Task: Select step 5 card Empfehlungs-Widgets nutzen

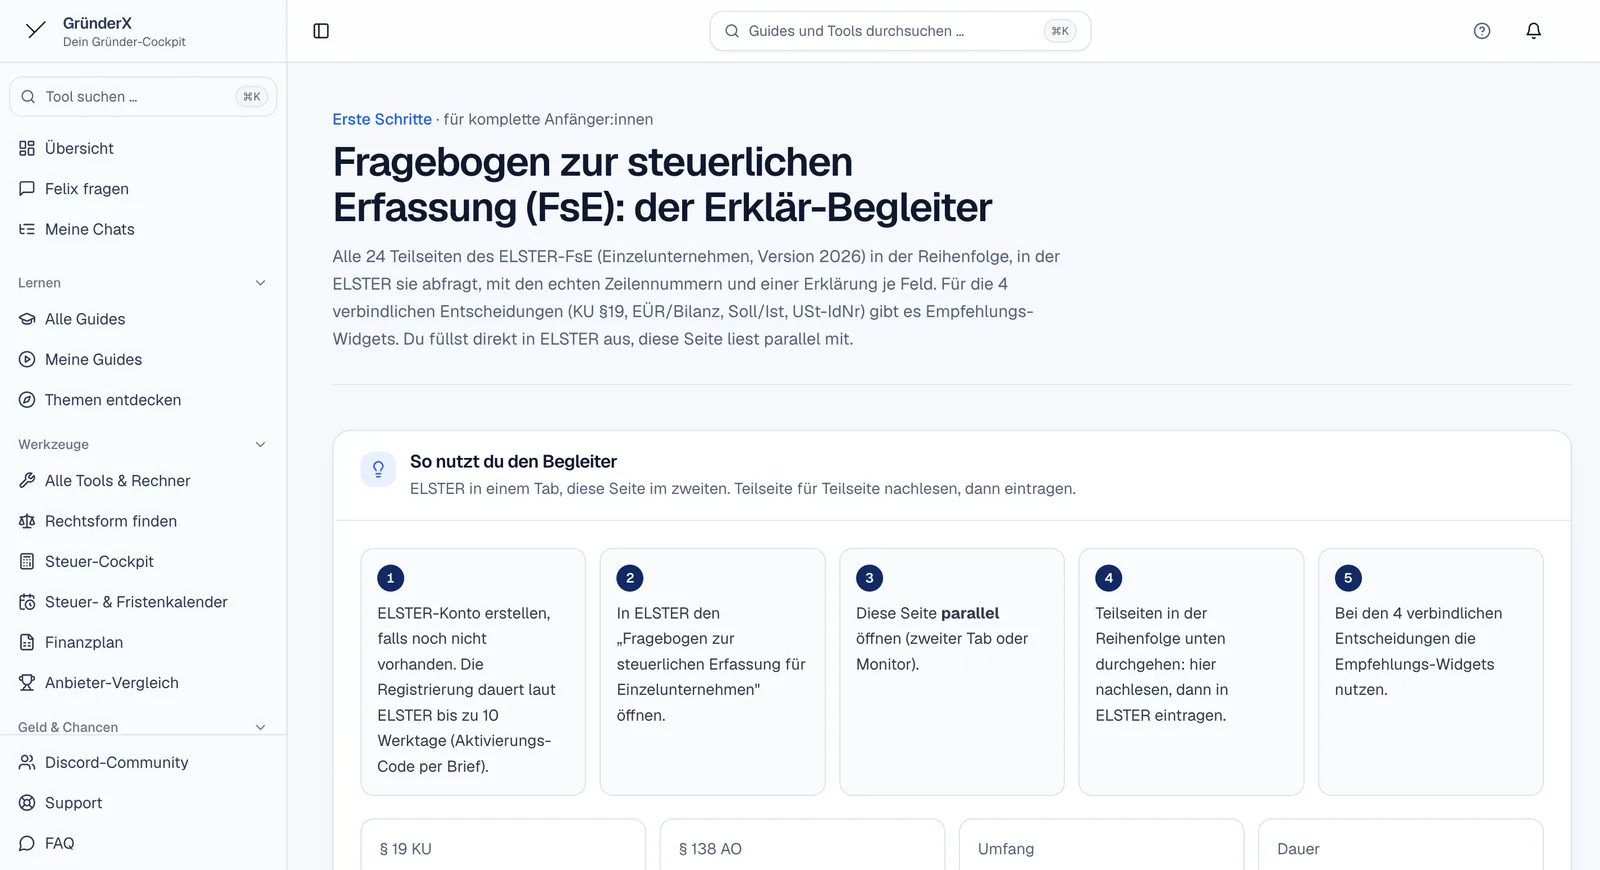Action: click(x=1431, y=672)
